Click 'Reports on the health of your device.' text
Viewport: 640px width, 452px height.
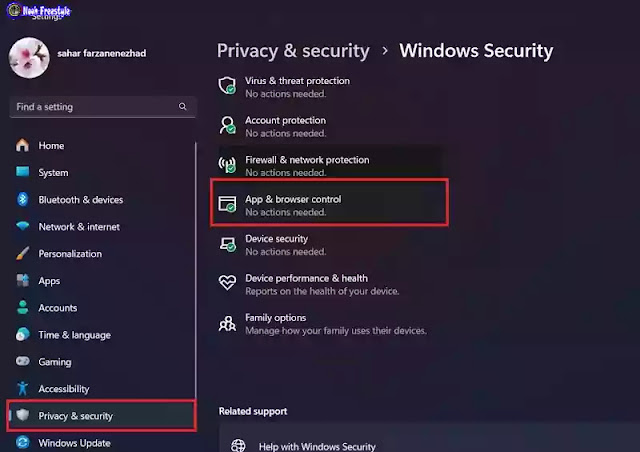coord(322,291)
